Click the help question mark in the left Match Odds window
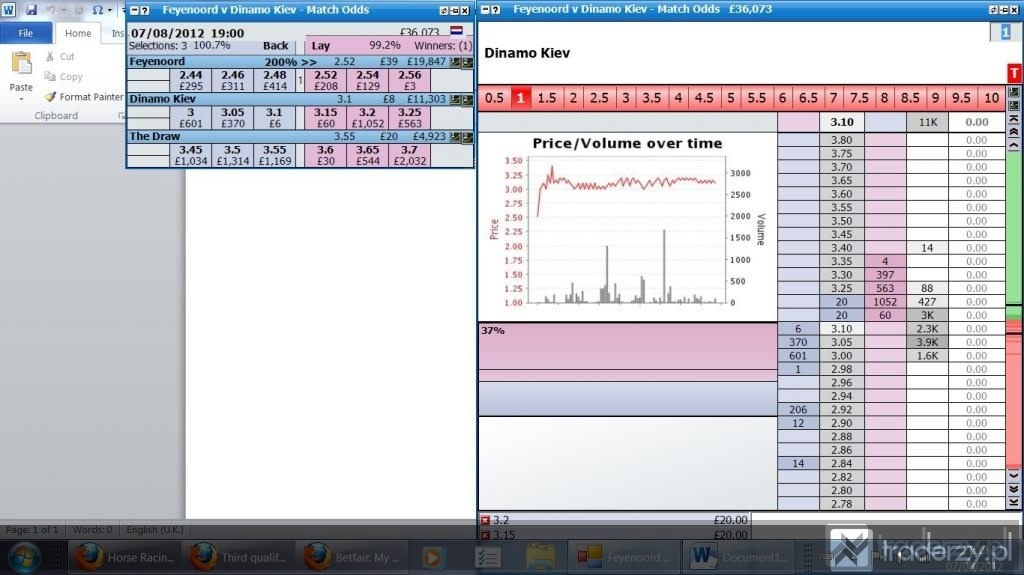This screenshot has width=1024, height=575. point(145,10)
